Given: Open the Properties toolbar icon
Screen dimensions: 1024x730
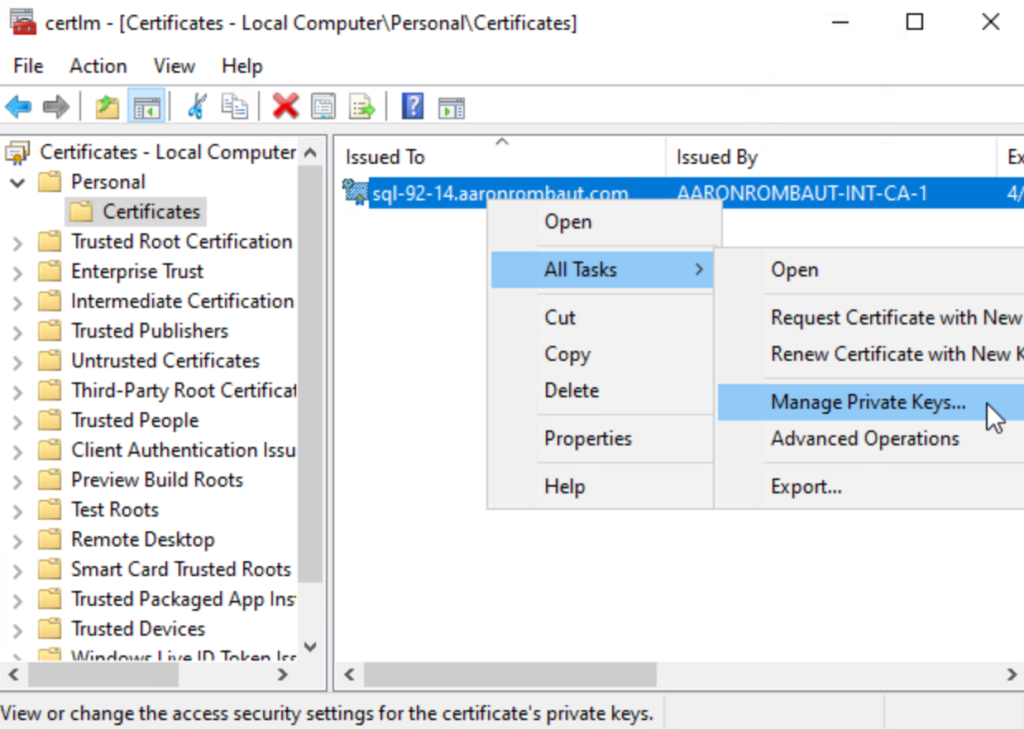Looking at the screenshot, I should click(x=323, y=106).
